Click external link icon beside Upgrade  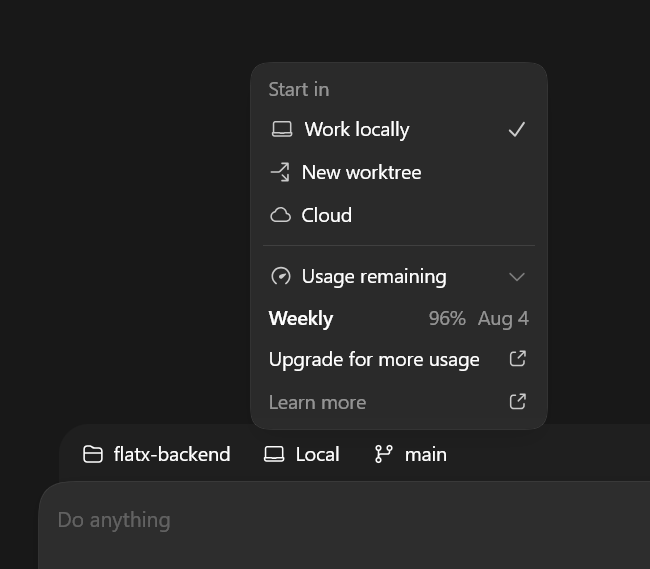coord(518,359)
